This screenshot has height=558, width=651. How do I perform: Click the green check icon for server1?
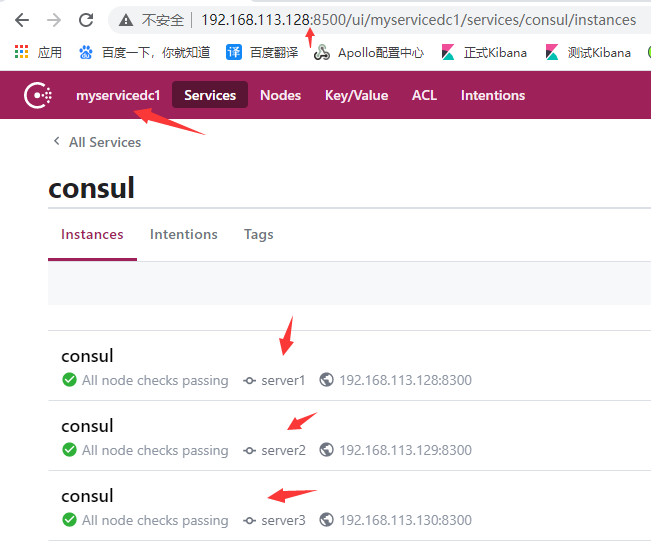click(69, 380)
